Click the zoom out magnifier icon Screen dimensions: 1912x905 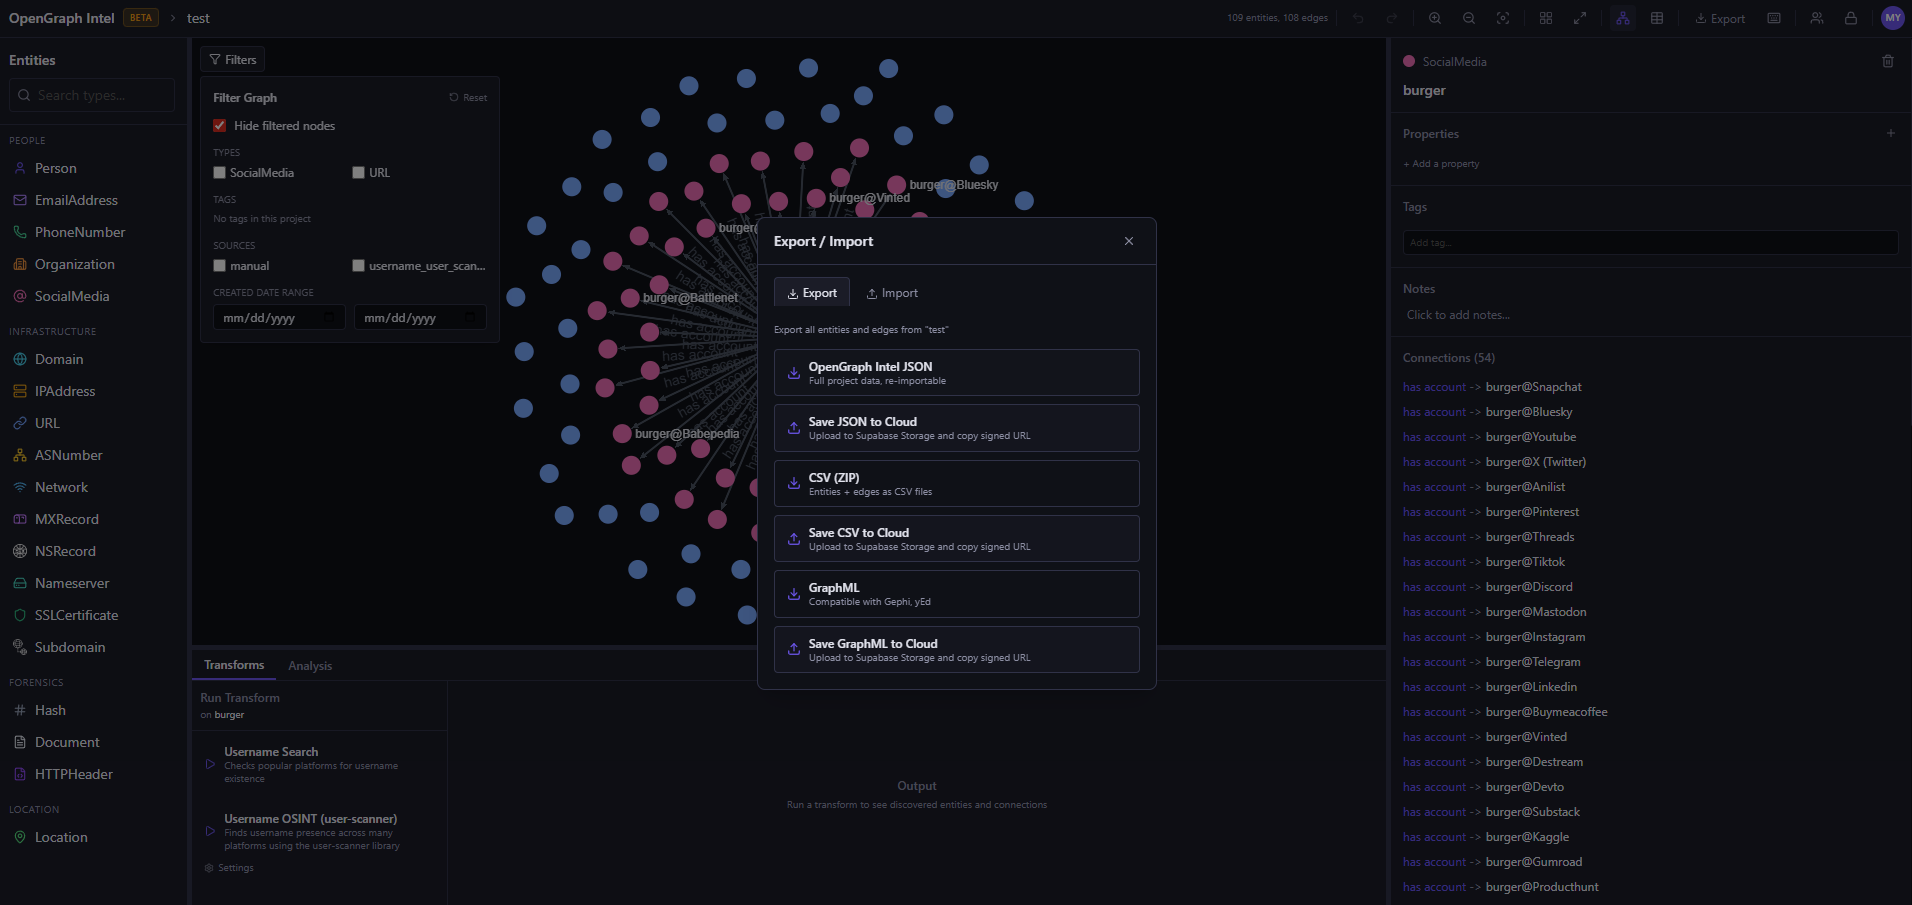1469,18
